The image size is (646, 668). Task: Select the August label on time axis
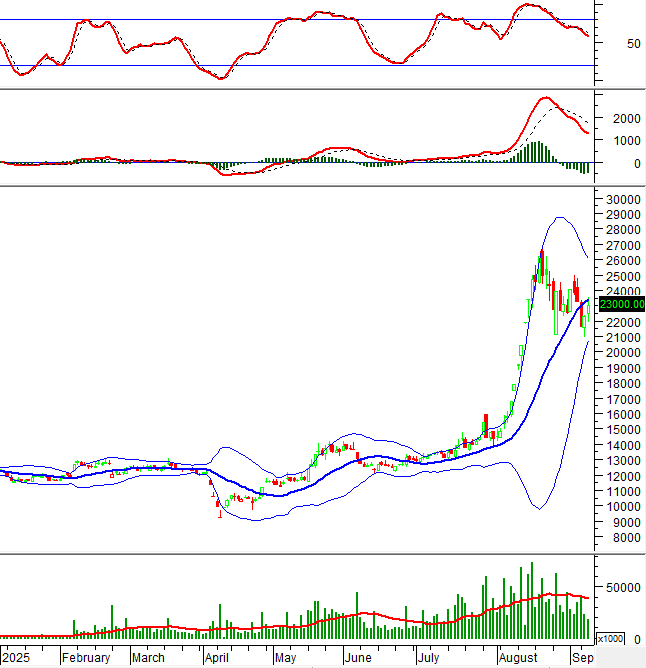519,658
